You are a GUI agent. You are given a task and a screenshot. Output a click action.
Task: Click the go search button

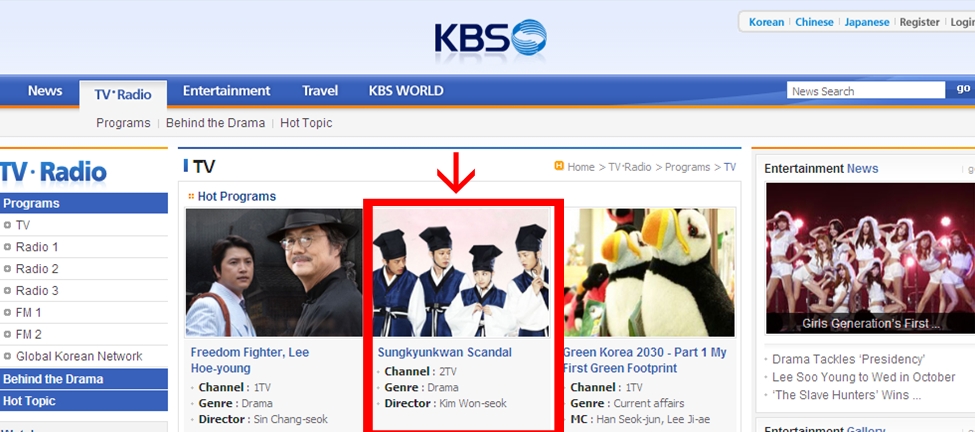963,90
